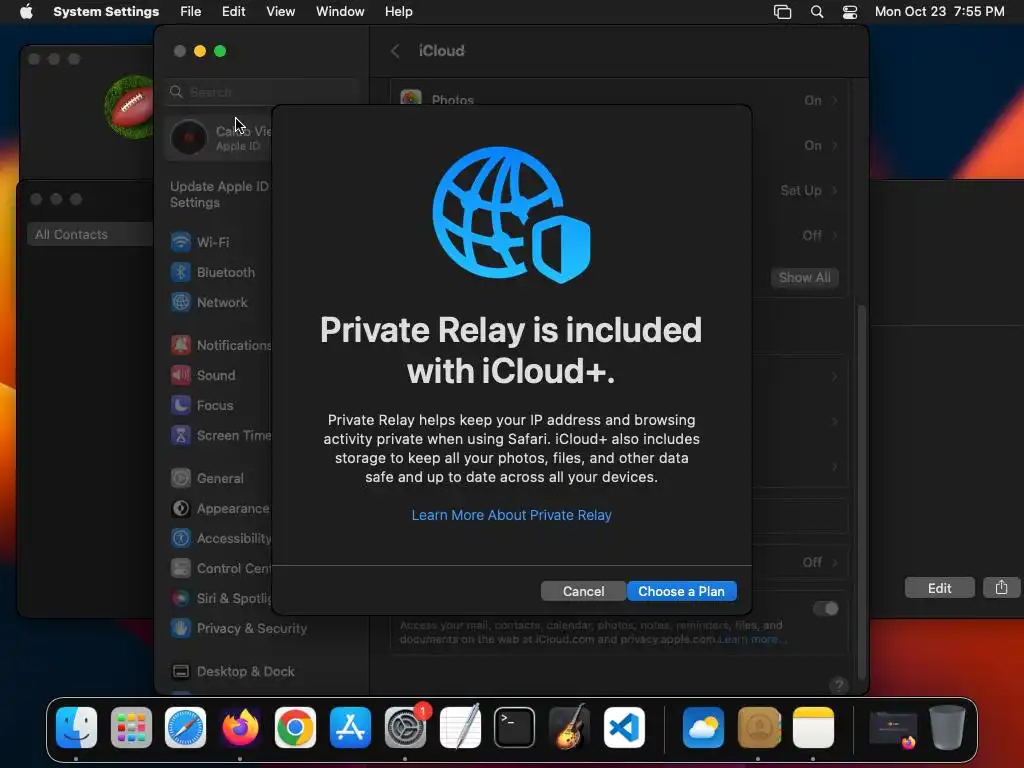This screenshot has width=1024, height=768.
Task: Open Notifications settings in sidebar
Action: (x=220, y=345)
